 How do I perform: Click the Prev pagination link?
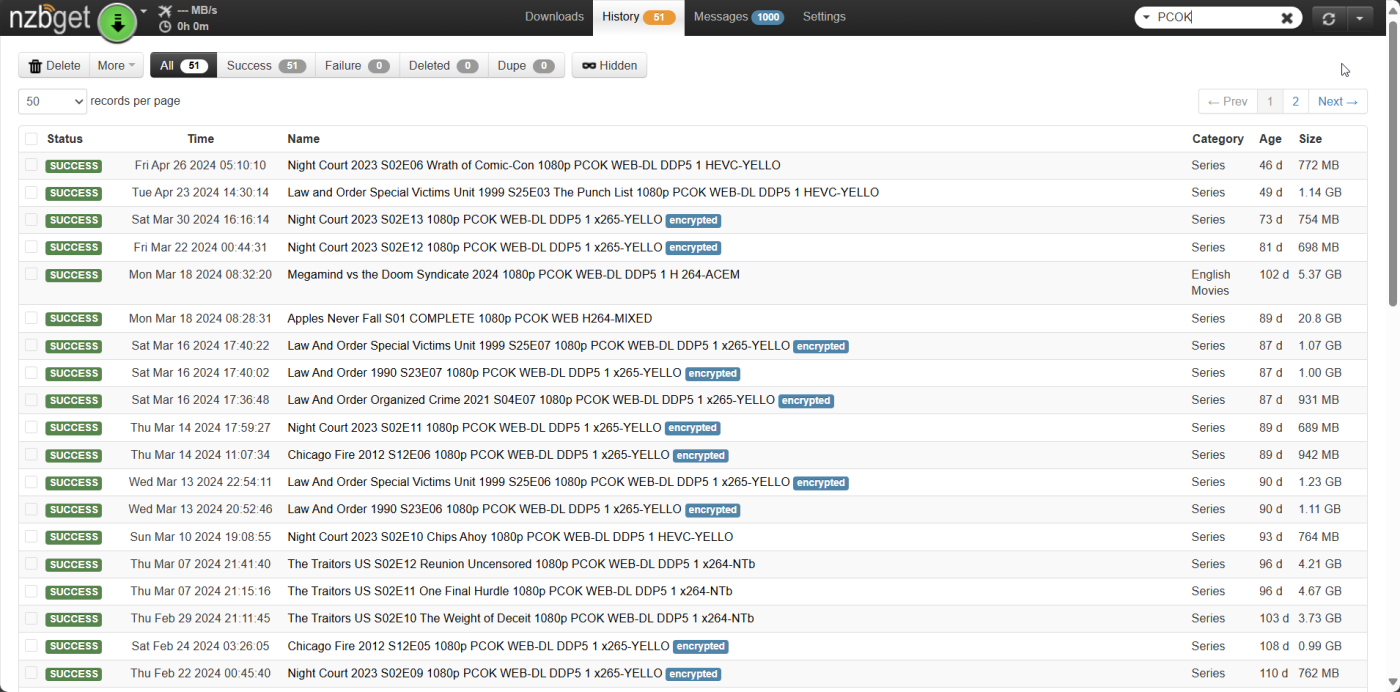pyautogui.click(x=1227, y=102)
